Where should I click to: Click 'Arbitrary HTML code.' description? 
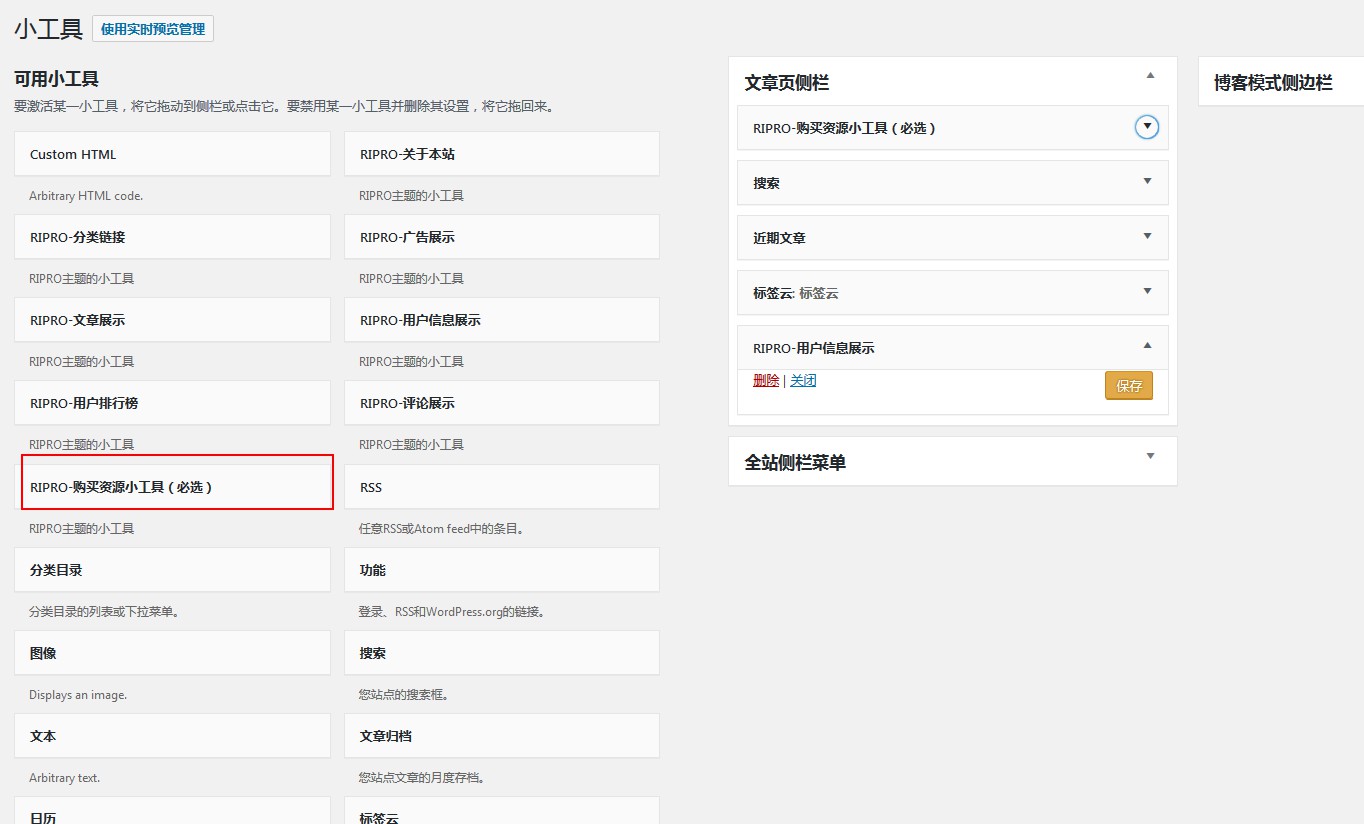[86, 196]
